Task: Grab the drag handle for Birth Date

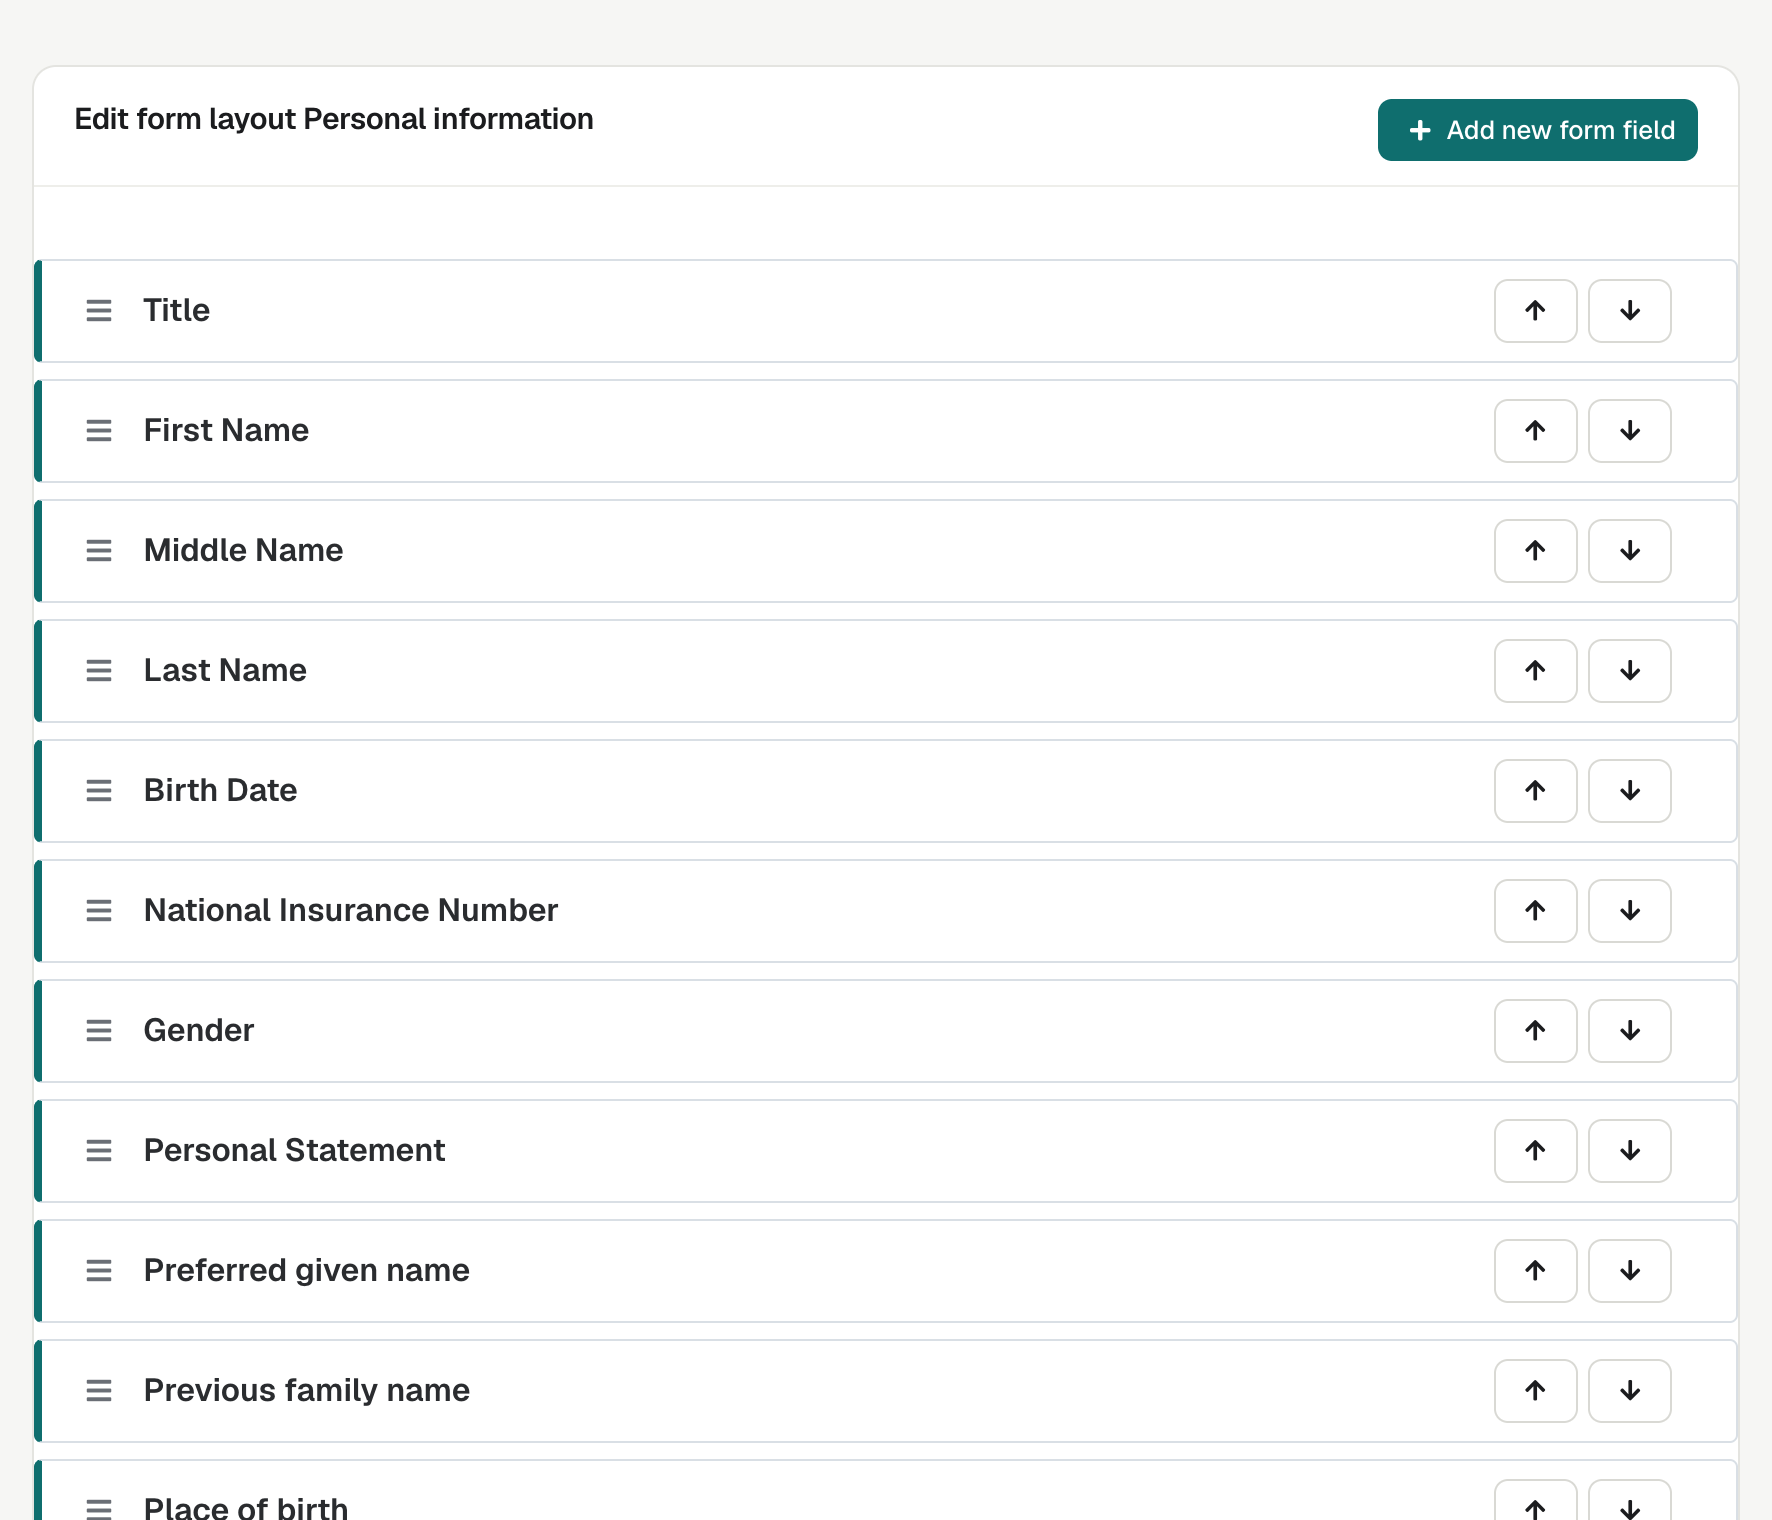Action: point(99,791)
